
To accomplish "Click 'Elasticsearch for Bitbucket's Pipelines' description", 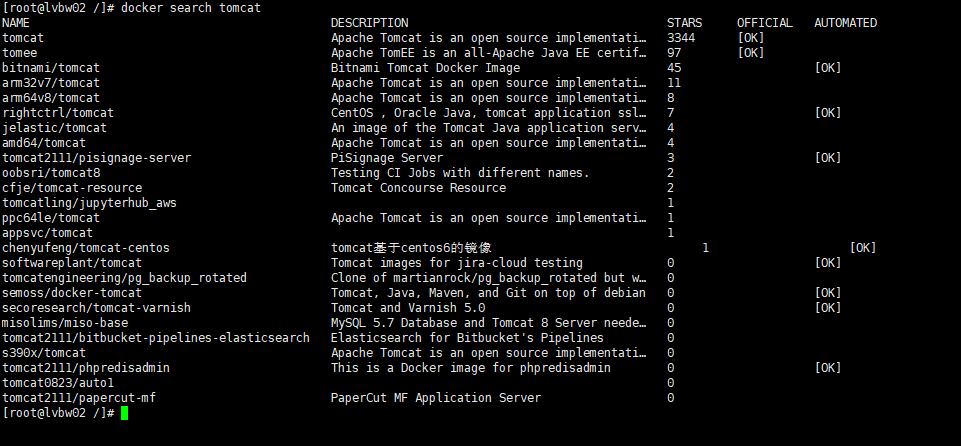I will point(467,338).
